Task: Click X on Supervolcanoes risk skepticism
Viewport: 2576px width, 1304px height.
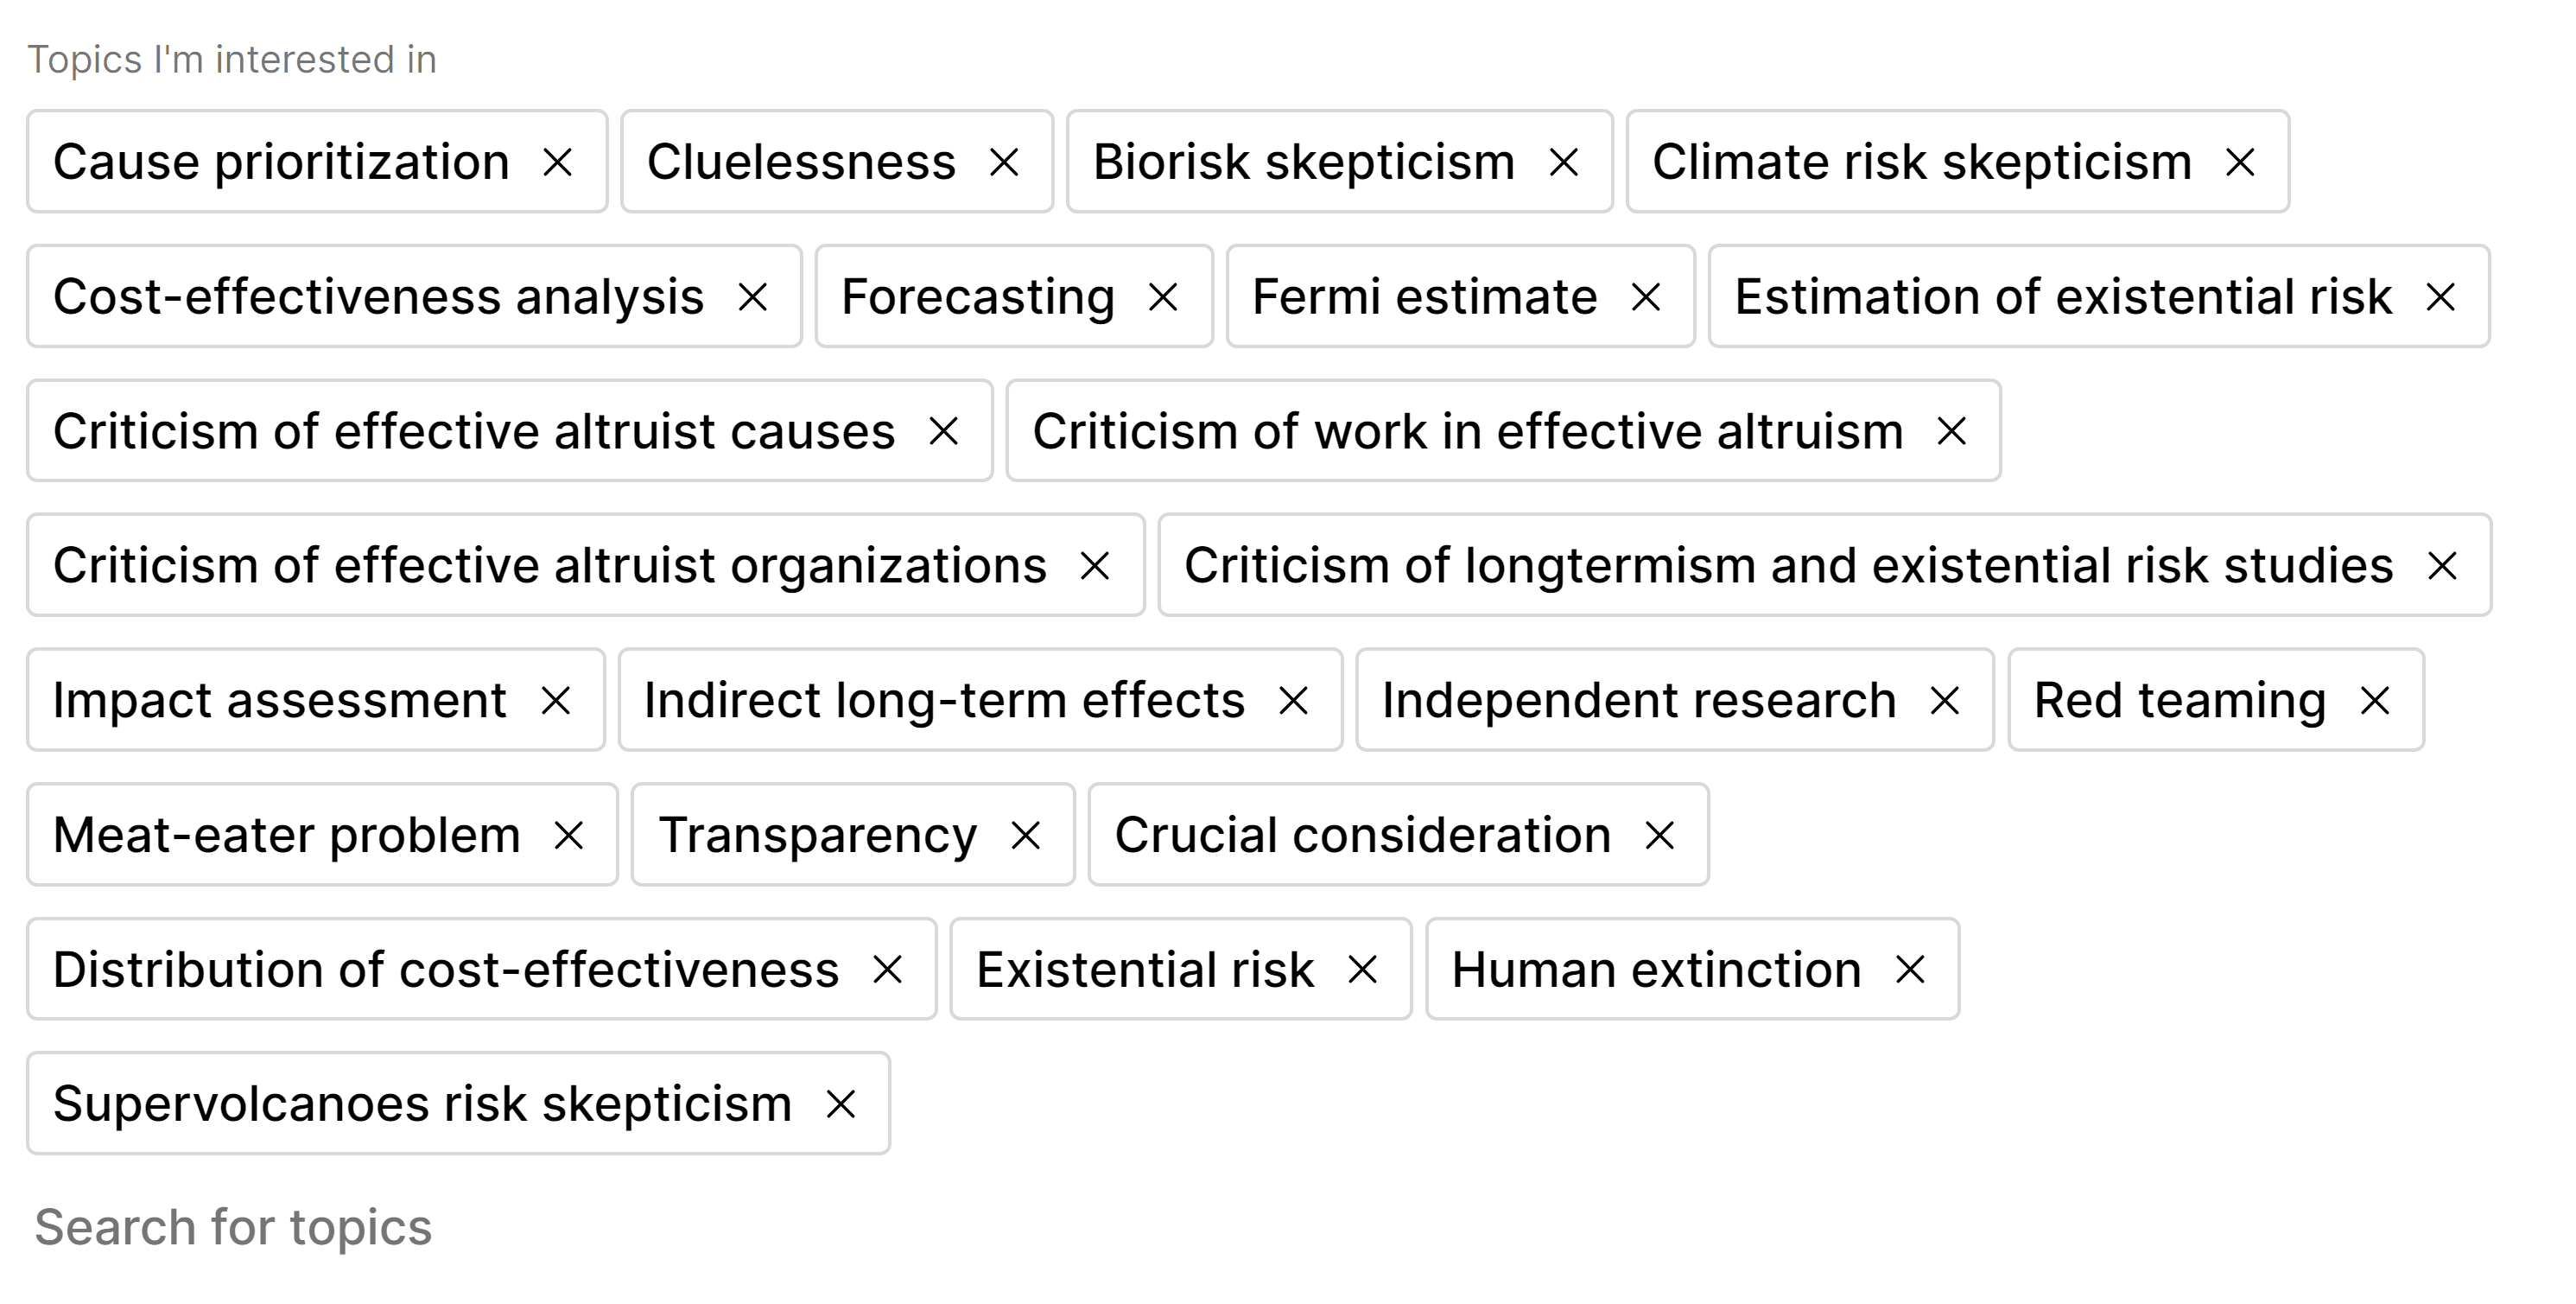Action: pos(841,1105)
